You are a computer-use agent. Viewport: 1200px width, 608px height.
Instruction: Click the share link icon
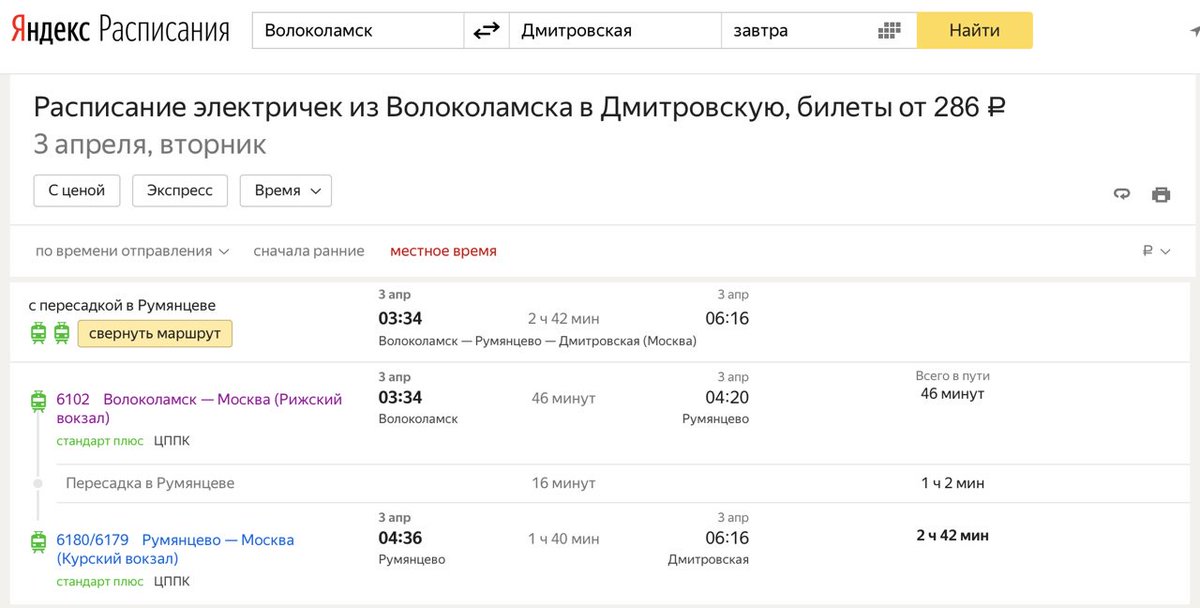tap(1122, 194)
